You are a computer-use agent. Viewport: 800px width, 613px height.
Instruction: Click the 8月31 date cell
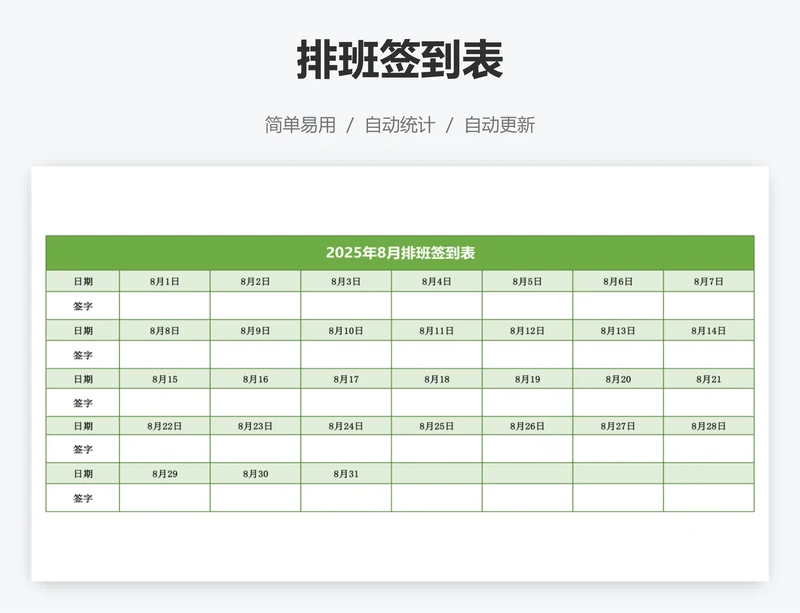point(346,474)
